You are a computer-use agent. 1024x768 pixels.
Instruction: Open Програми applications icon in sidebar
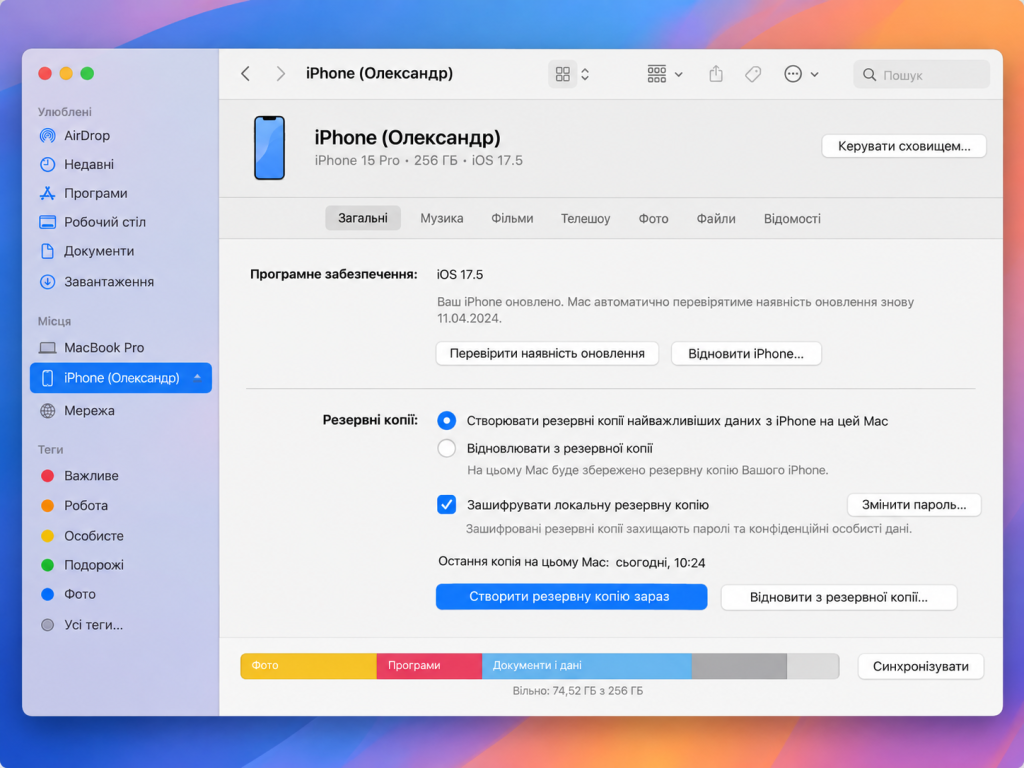pyautogui.click(x=48, y=193)
